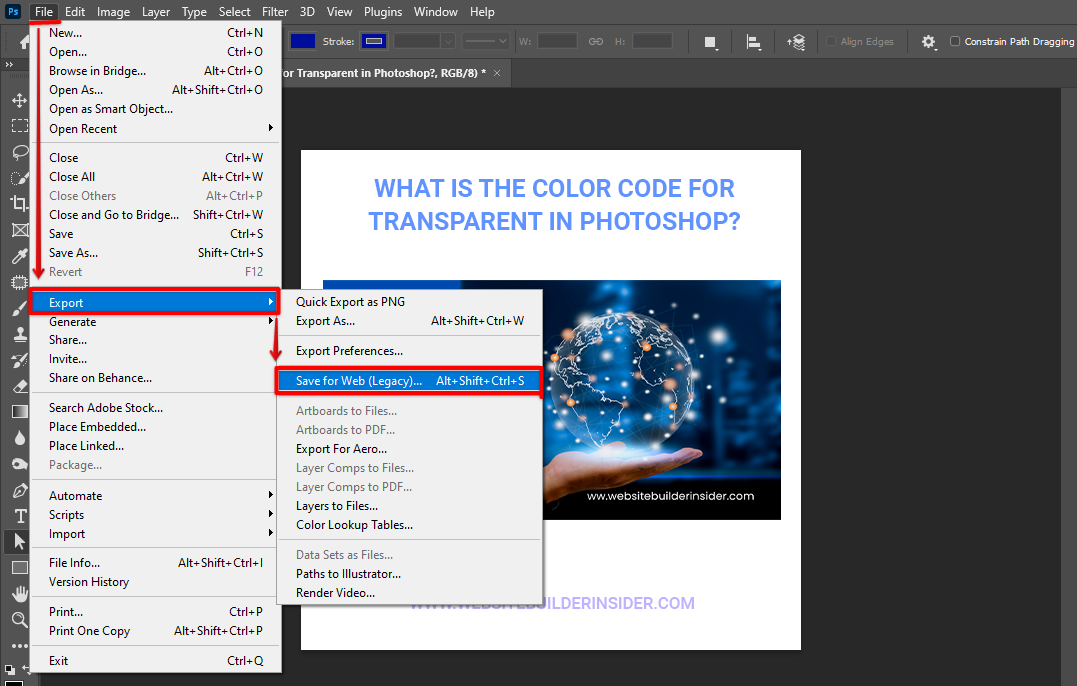The image size is (1077, 686).
Task: Click the blue Fill color swatch
Action: [303, 41]
